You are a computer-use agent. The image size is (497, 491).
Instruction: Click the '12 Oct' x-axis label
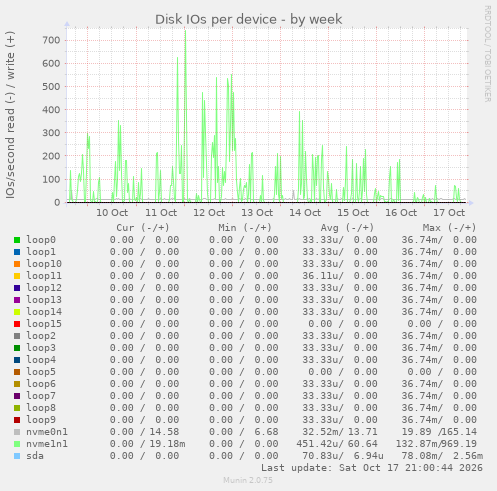209,213
